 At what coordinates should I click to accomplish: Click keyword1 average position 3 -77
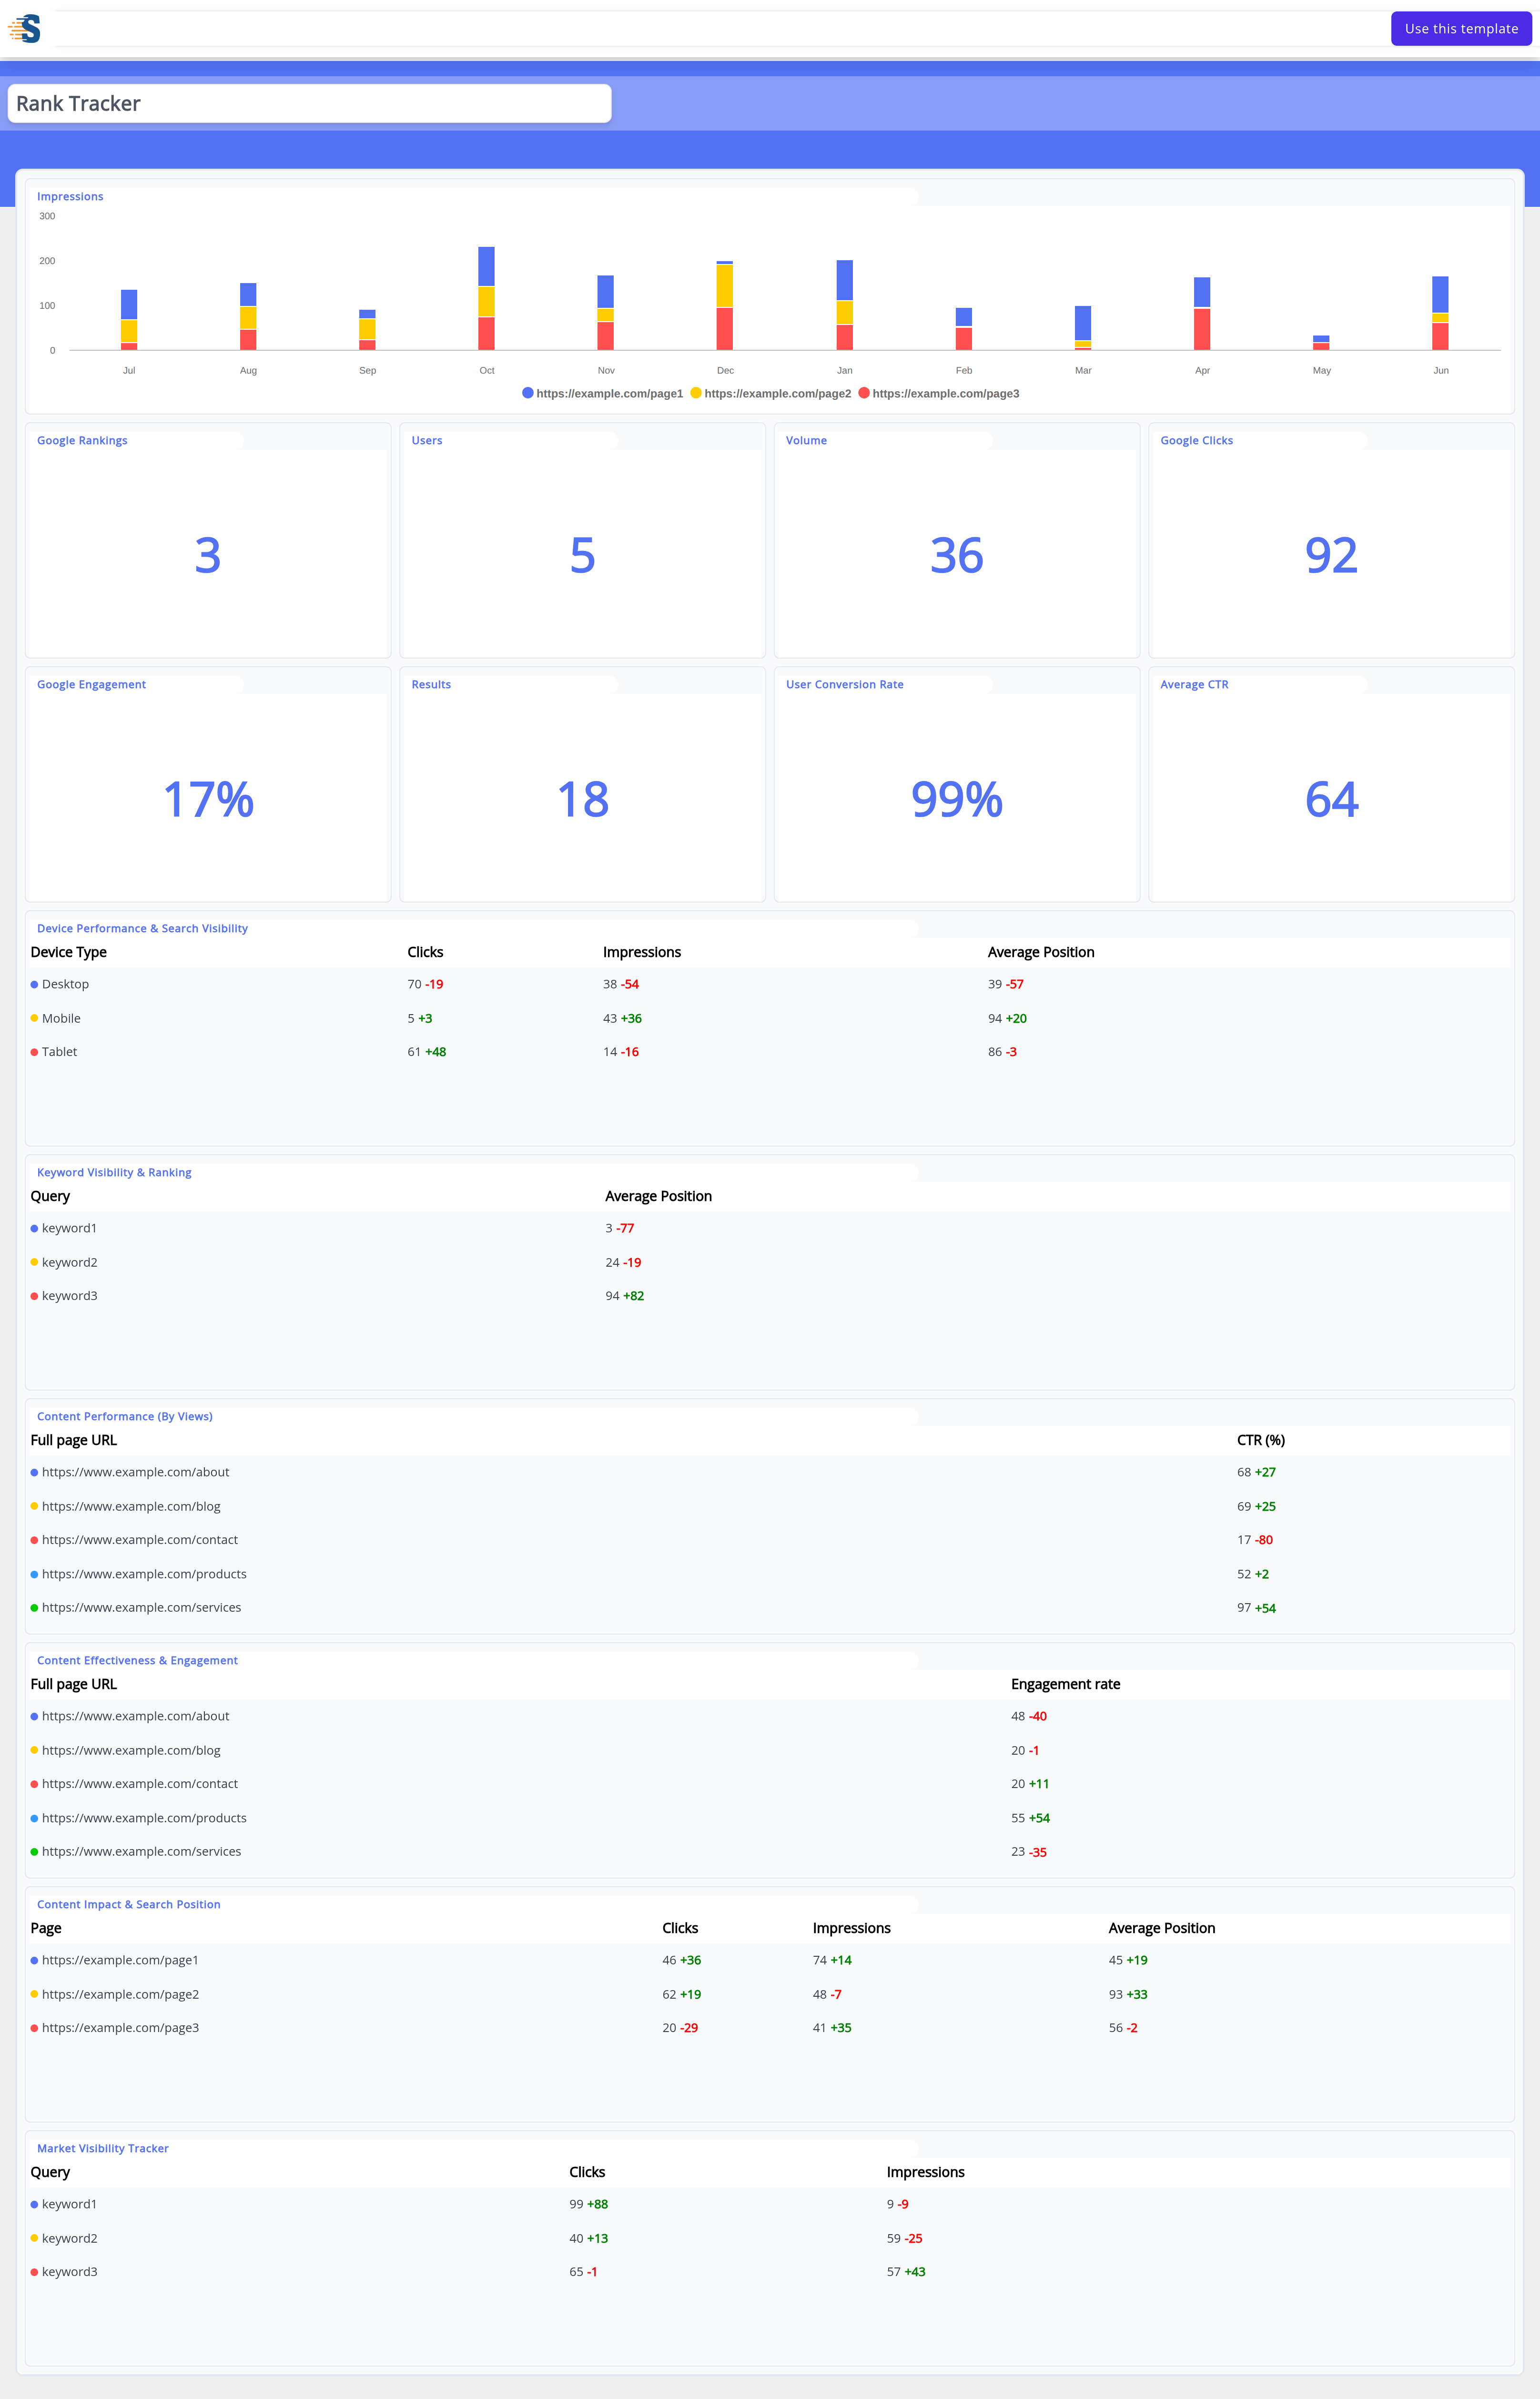(x=619, y=1228)
